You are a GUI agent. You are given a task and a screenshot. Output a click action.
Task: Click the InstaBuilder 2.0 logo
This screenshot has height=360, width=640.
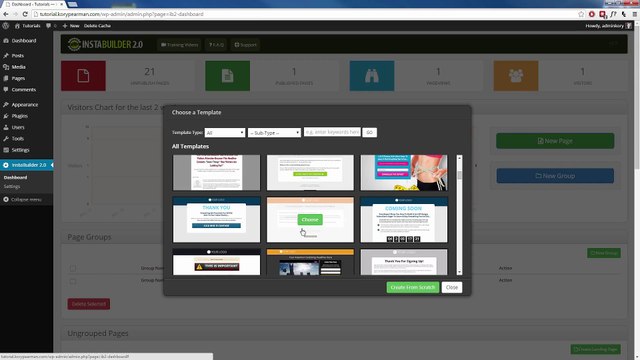(x=105, y=44)
